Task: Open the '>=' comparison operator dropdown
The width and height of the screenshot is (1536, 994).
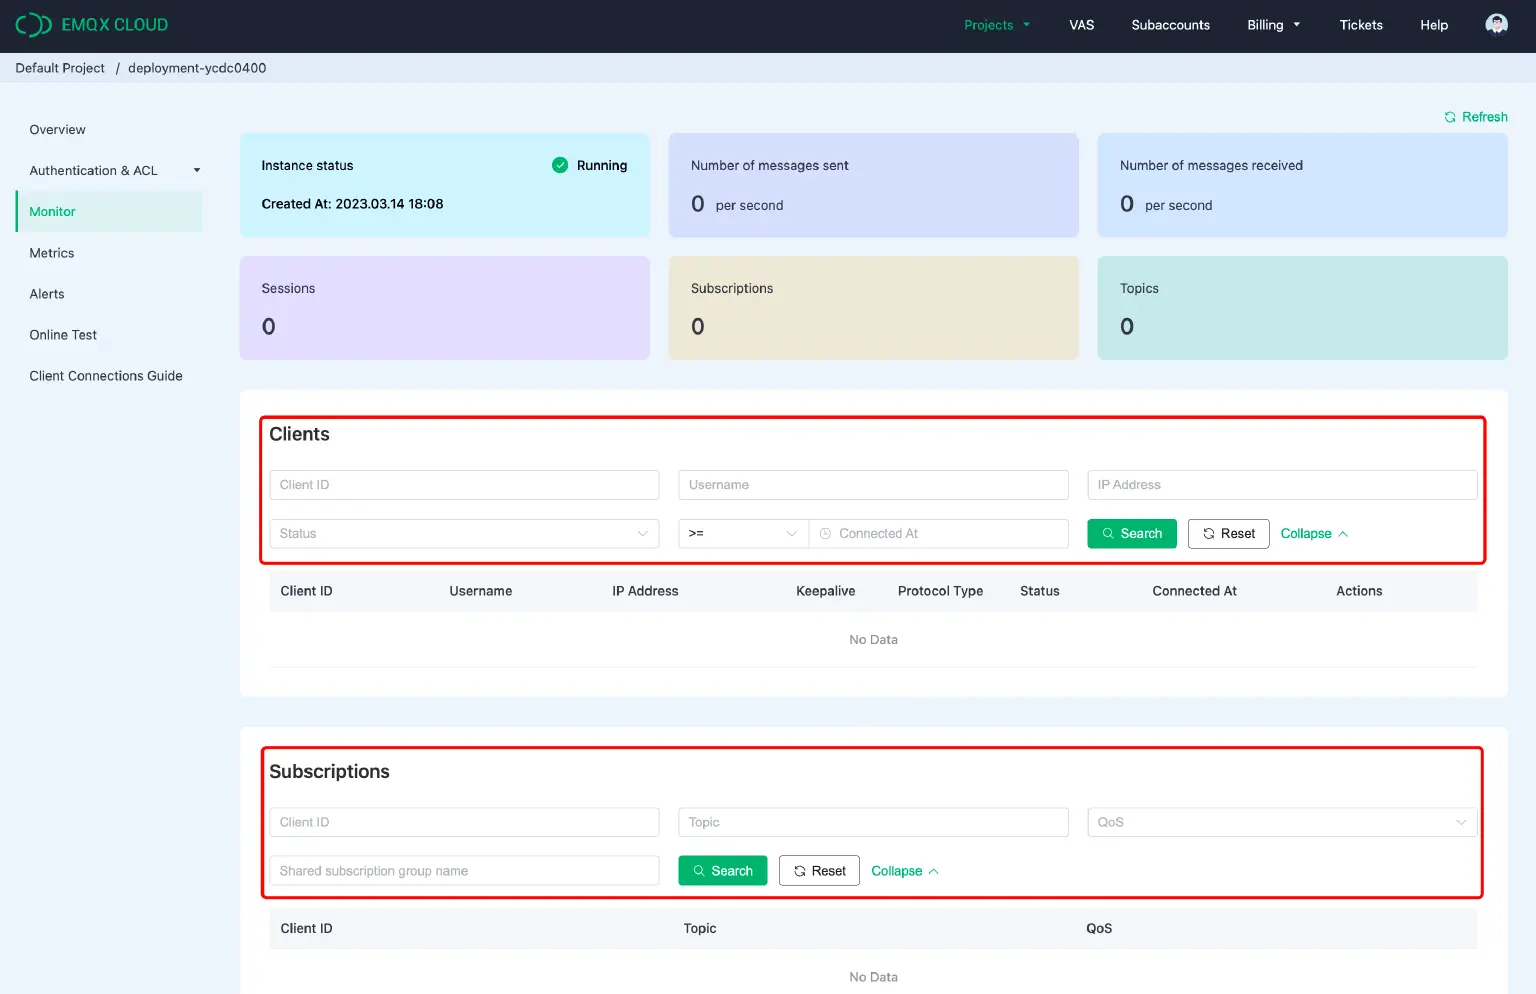Action: click(742, 533)
